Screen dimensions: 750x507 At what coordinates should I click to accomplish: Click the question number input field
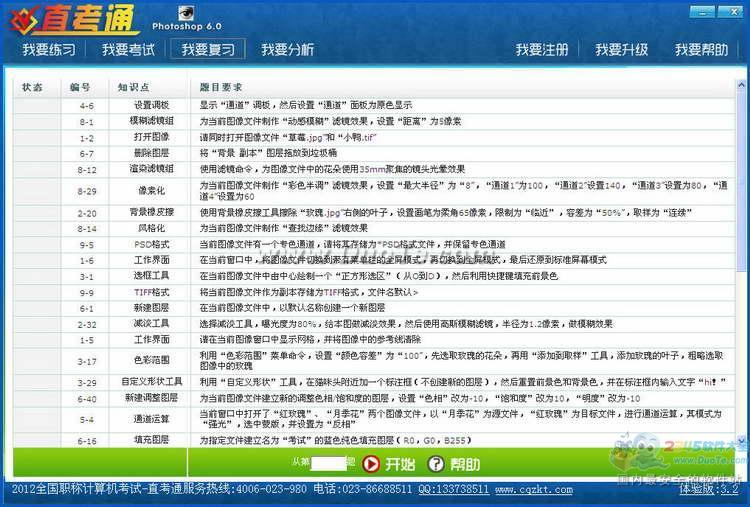(x=328, y=463)
